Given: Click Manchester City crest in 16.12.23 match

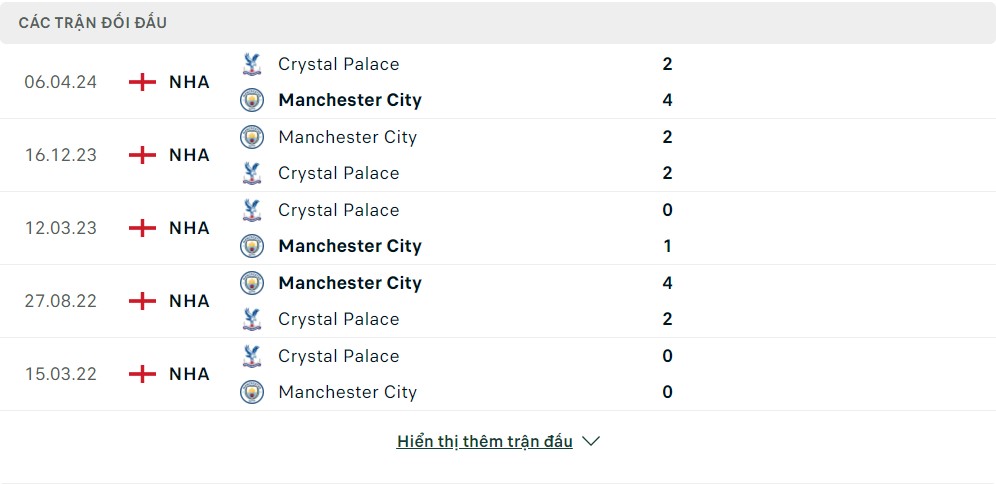Looking at the screenshot, I should 252,137.
